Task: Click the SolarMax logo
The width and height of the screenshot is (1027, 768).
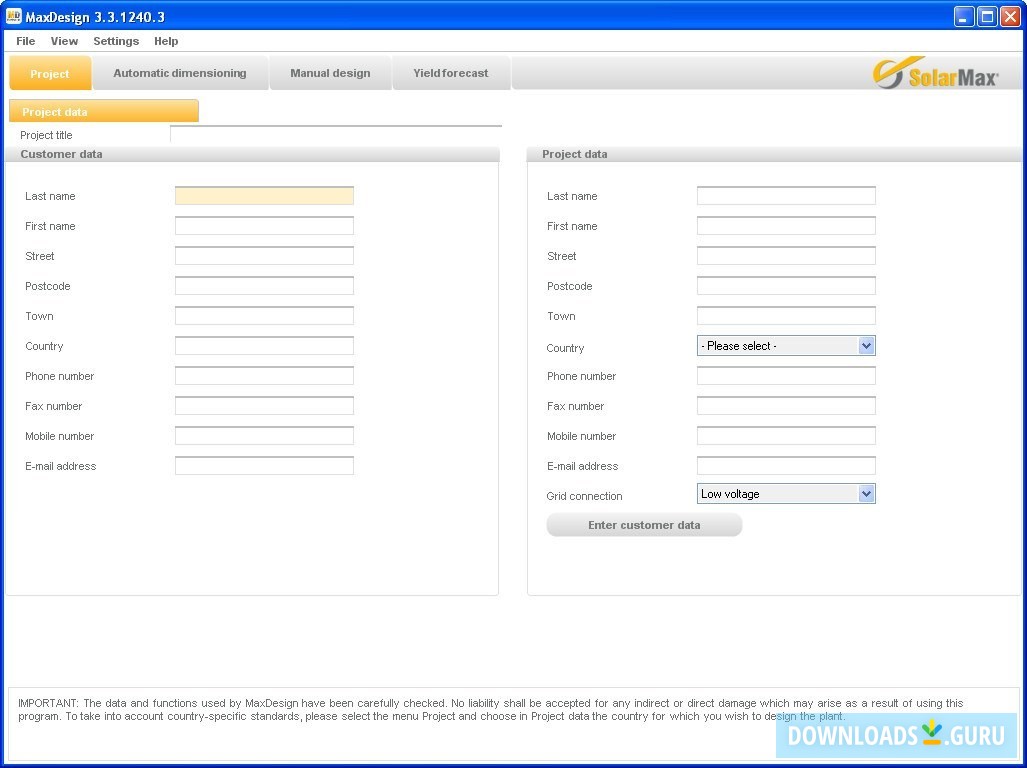Action: click(935, 73)
